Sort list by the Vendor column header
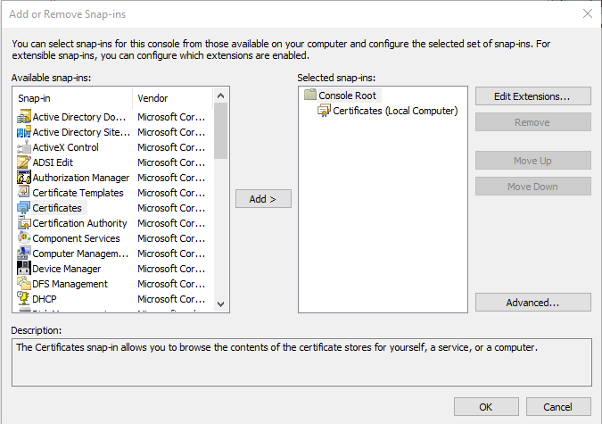 172,98
